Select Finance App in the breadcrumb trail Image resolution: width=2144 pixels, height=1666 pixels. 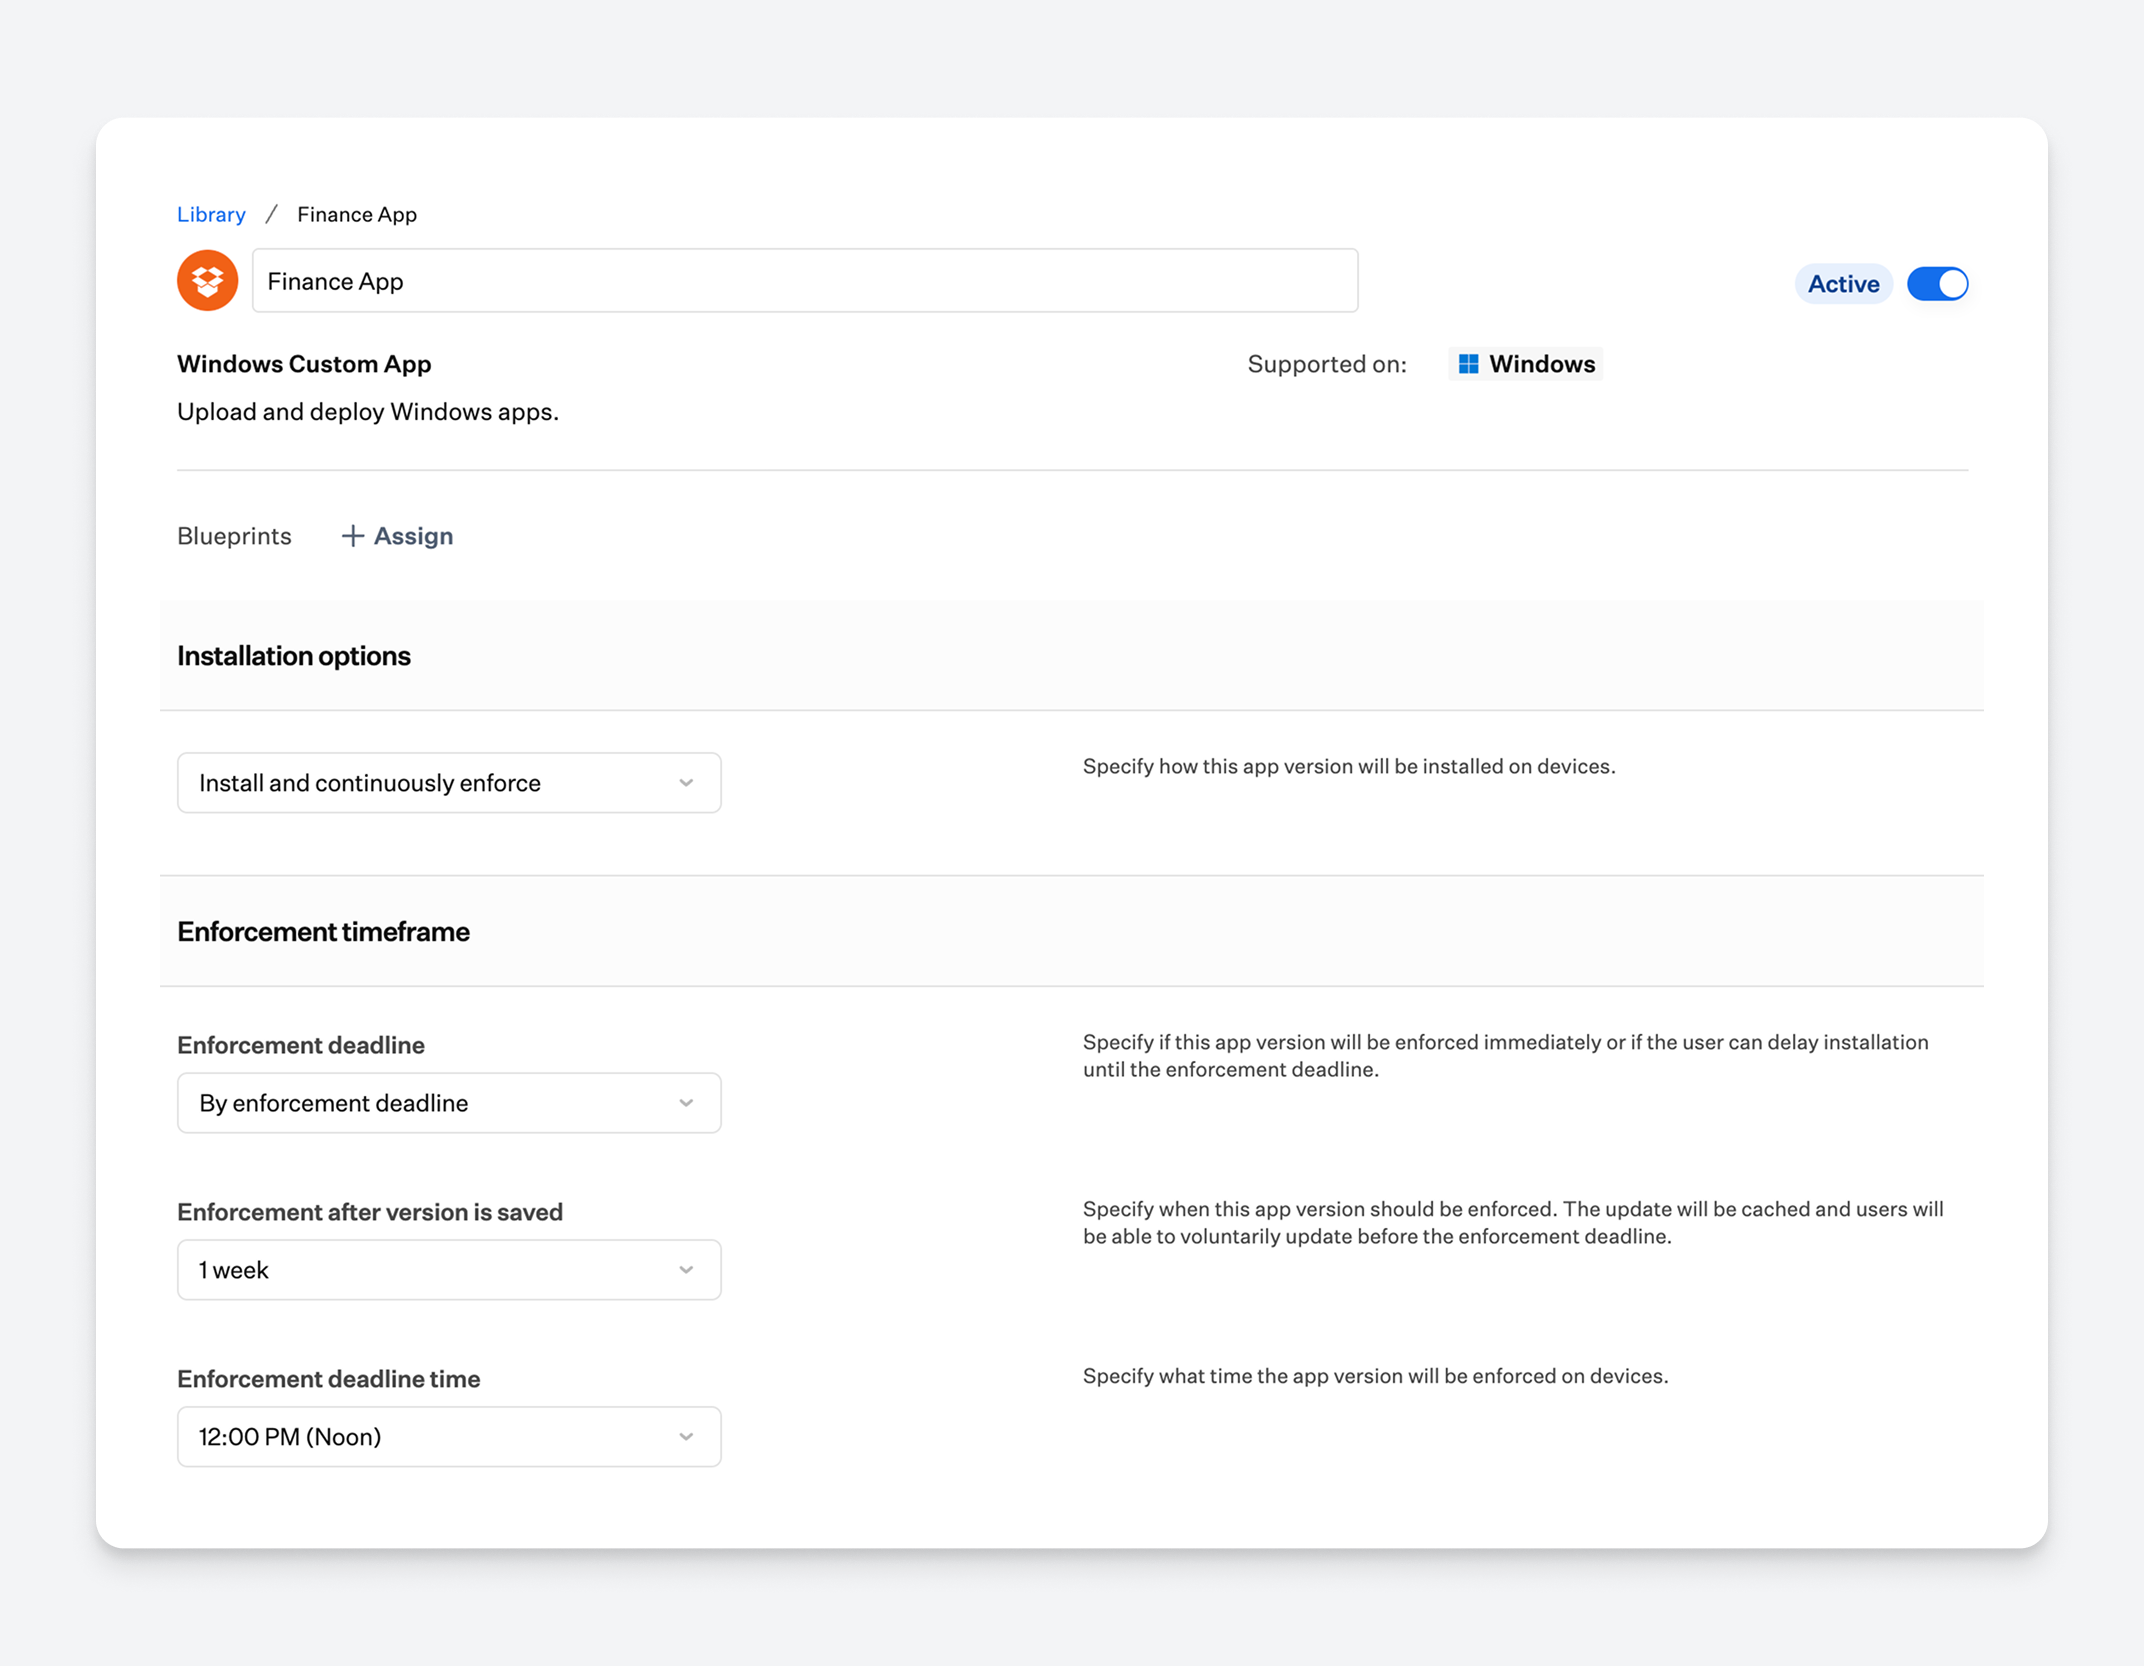(356, 214)
